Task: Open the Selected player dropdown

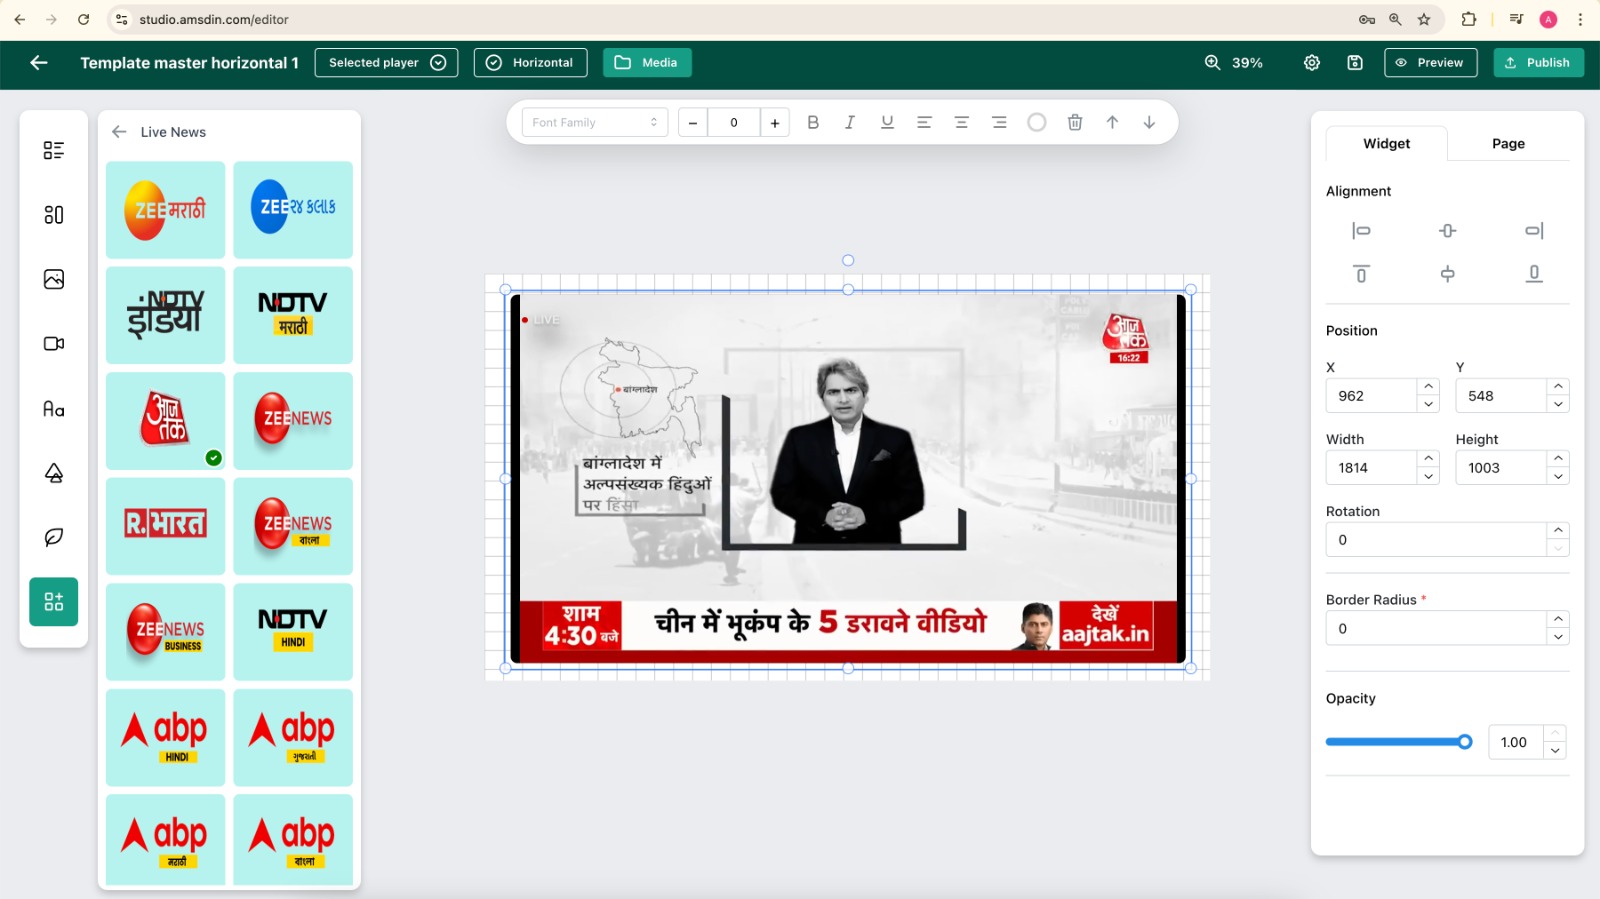Action: click(x=386, y=62)
